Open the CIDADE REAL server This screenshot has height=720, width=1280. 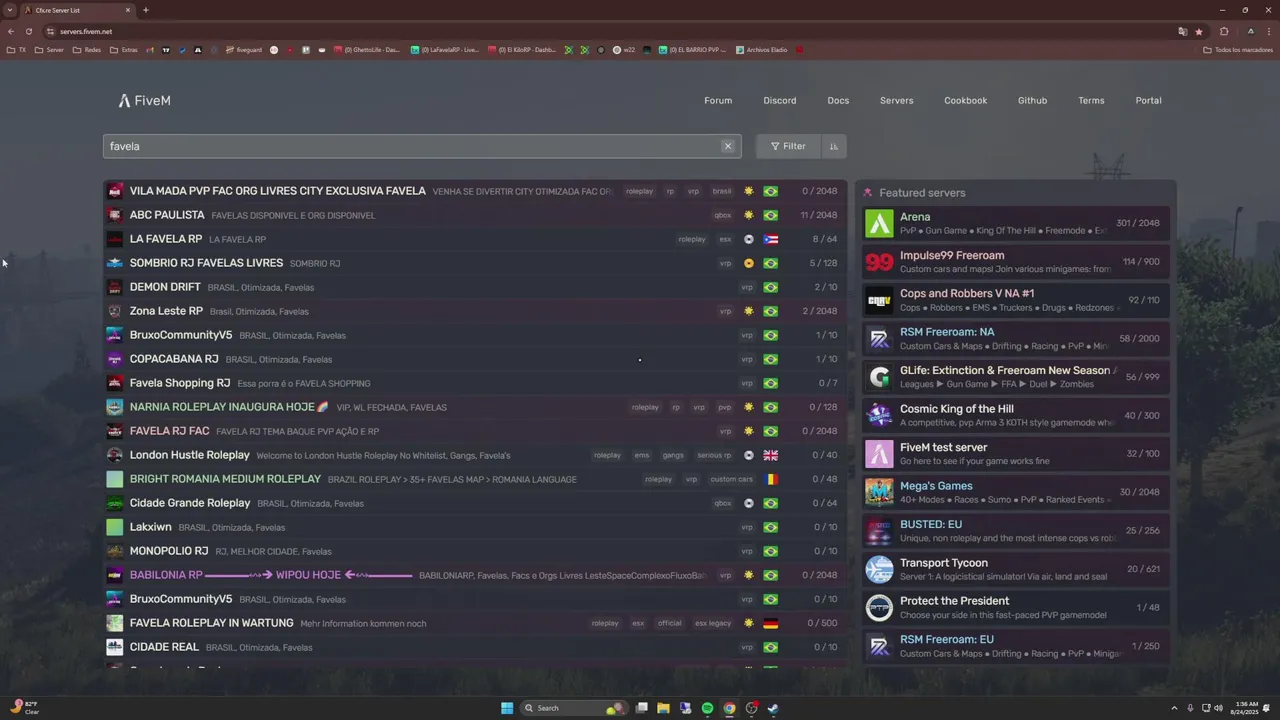click(x=475, y=647)
